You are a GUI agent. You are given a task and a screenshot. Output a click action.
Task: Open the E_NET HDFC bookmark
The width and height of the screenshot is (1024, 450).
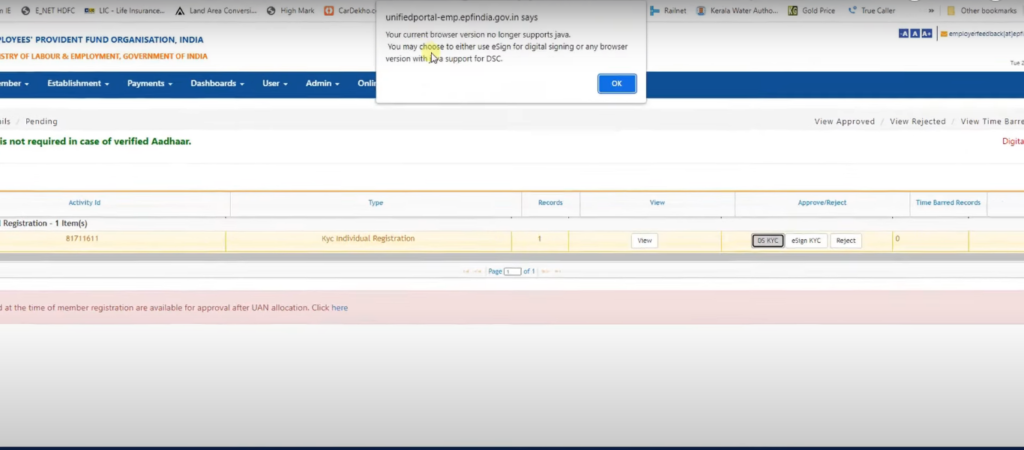[48, 10]
